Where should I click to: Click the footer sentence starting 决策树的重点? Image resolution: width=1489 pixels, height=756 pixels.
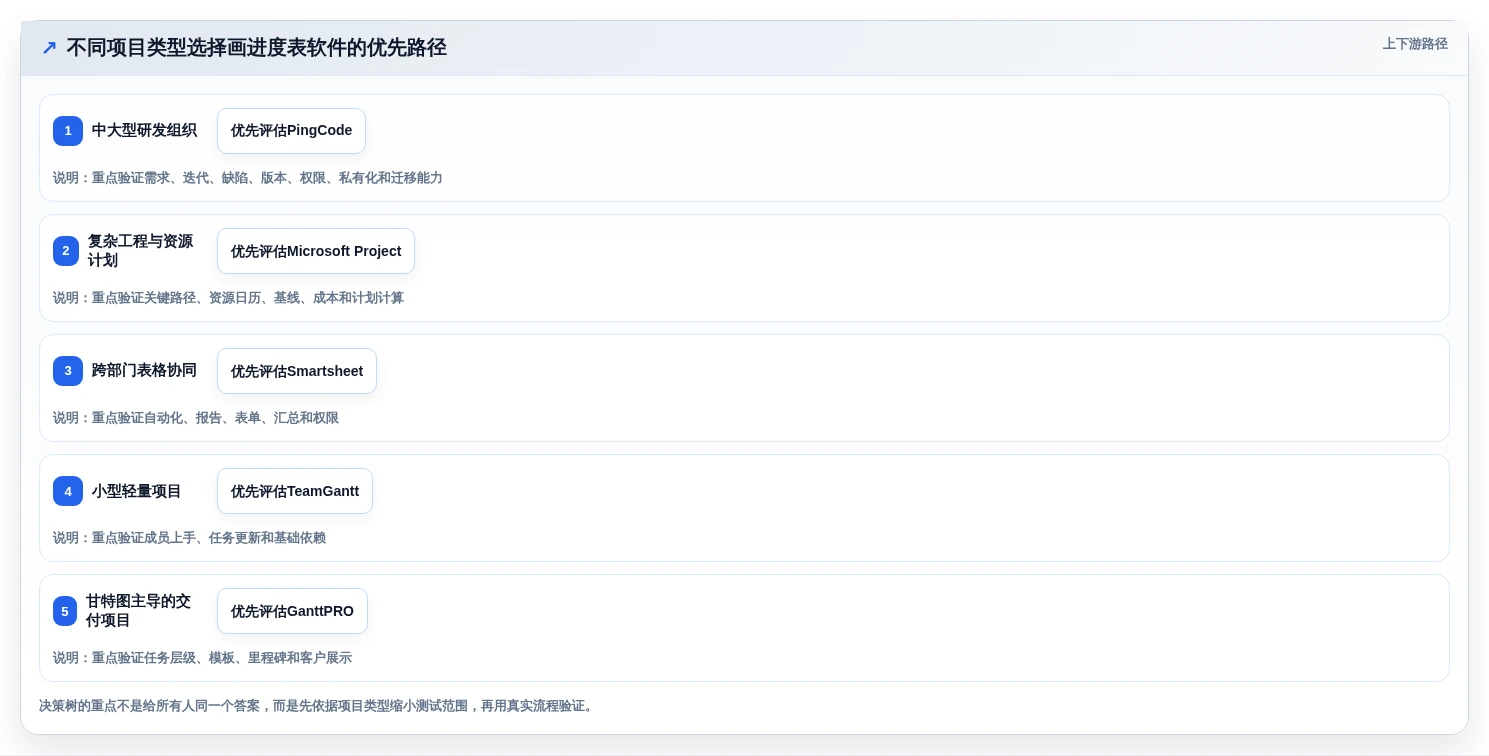pyautogui.click(x=318, y=706)
